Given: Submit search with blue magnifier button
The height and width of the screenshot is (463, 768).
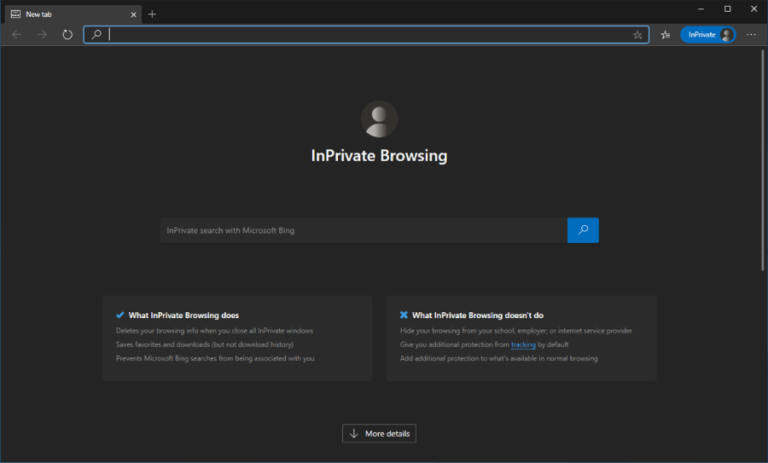Looking at the screenshot, I should point(583,230).
